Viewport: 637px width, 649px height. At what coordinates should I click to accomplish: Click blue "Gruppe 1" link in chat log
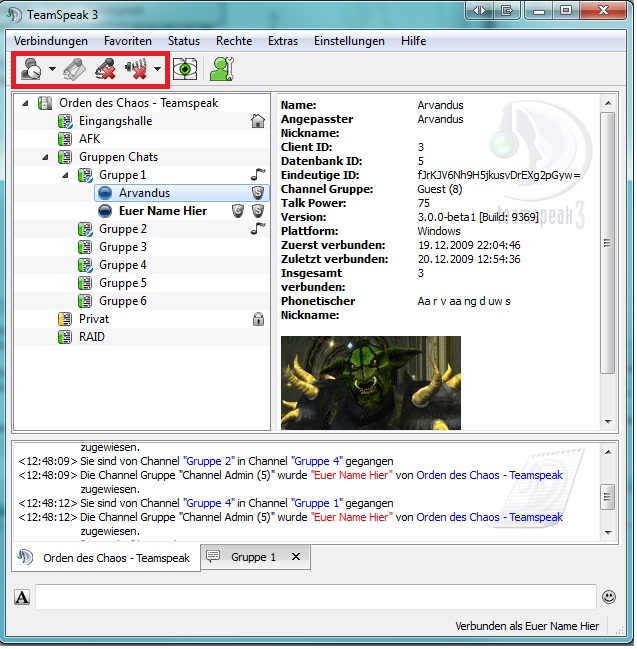coord(317,504)
